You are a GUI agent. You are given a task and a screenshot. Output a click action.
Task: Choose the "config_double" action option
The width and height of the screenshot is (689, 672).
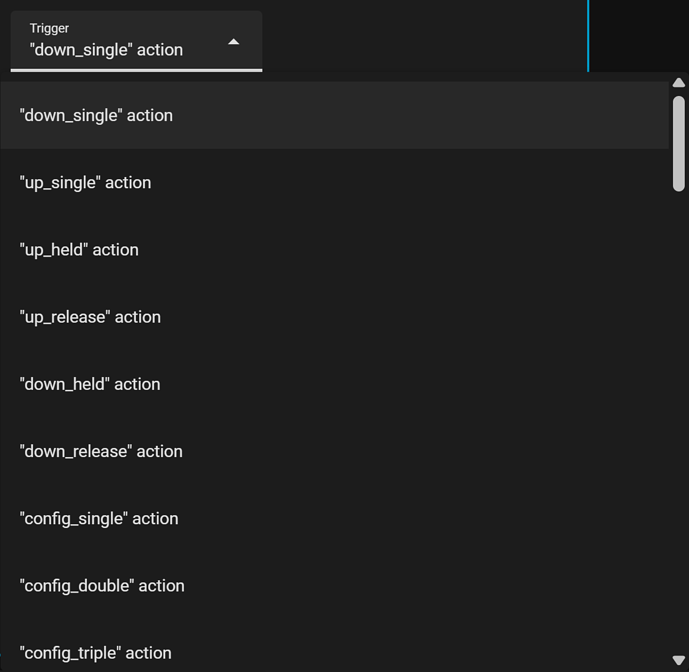click(102, 586)
